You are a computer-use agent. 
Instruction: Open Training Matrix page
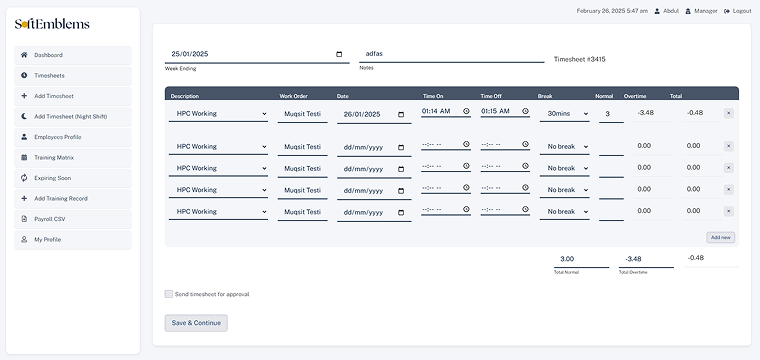pos(73,157)
